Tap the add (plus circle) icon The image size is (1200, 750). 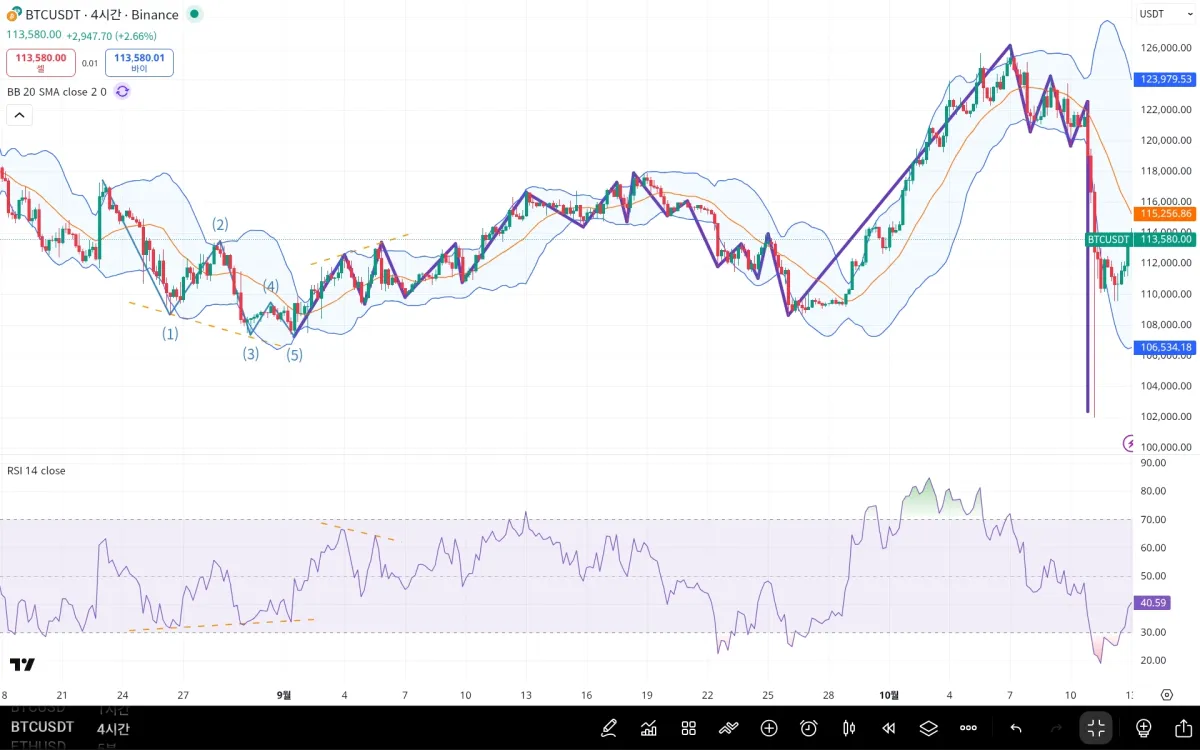769,728
